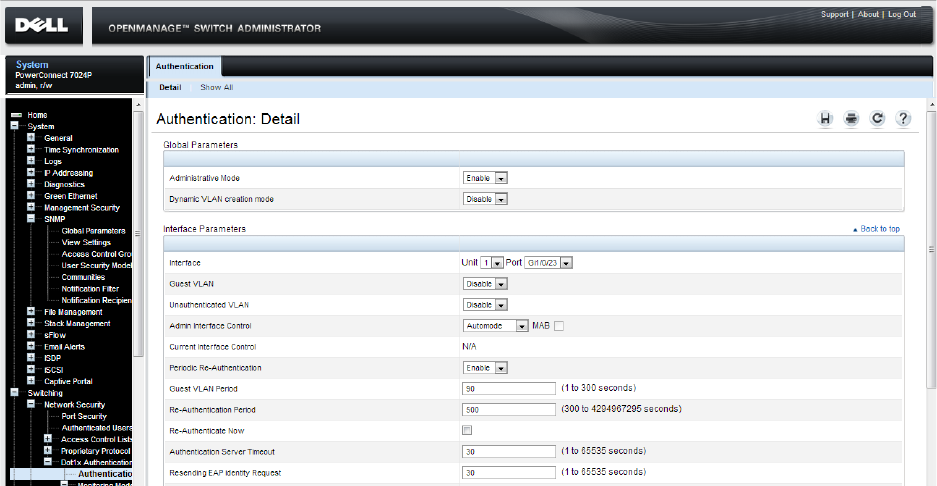Open Port Security tree item

coord(84,416)
